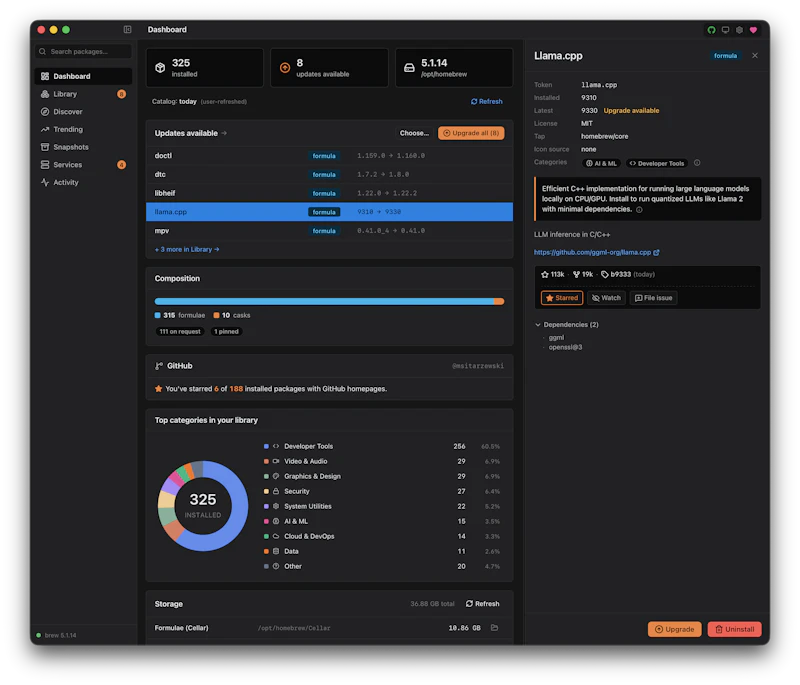Click the b9333 release tag icon
This screenshot has height=685, width=800.
605,274
